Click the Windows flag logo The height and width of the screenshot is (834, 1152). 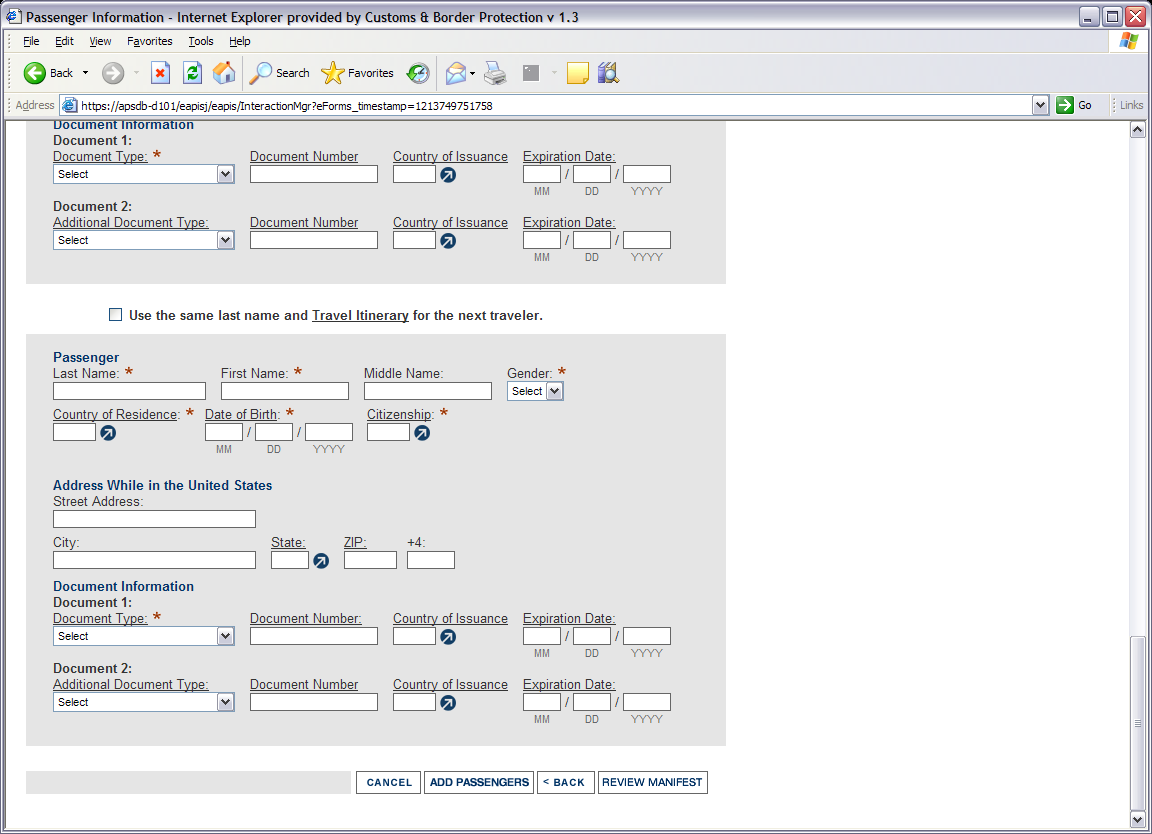tap(1129, 41)
